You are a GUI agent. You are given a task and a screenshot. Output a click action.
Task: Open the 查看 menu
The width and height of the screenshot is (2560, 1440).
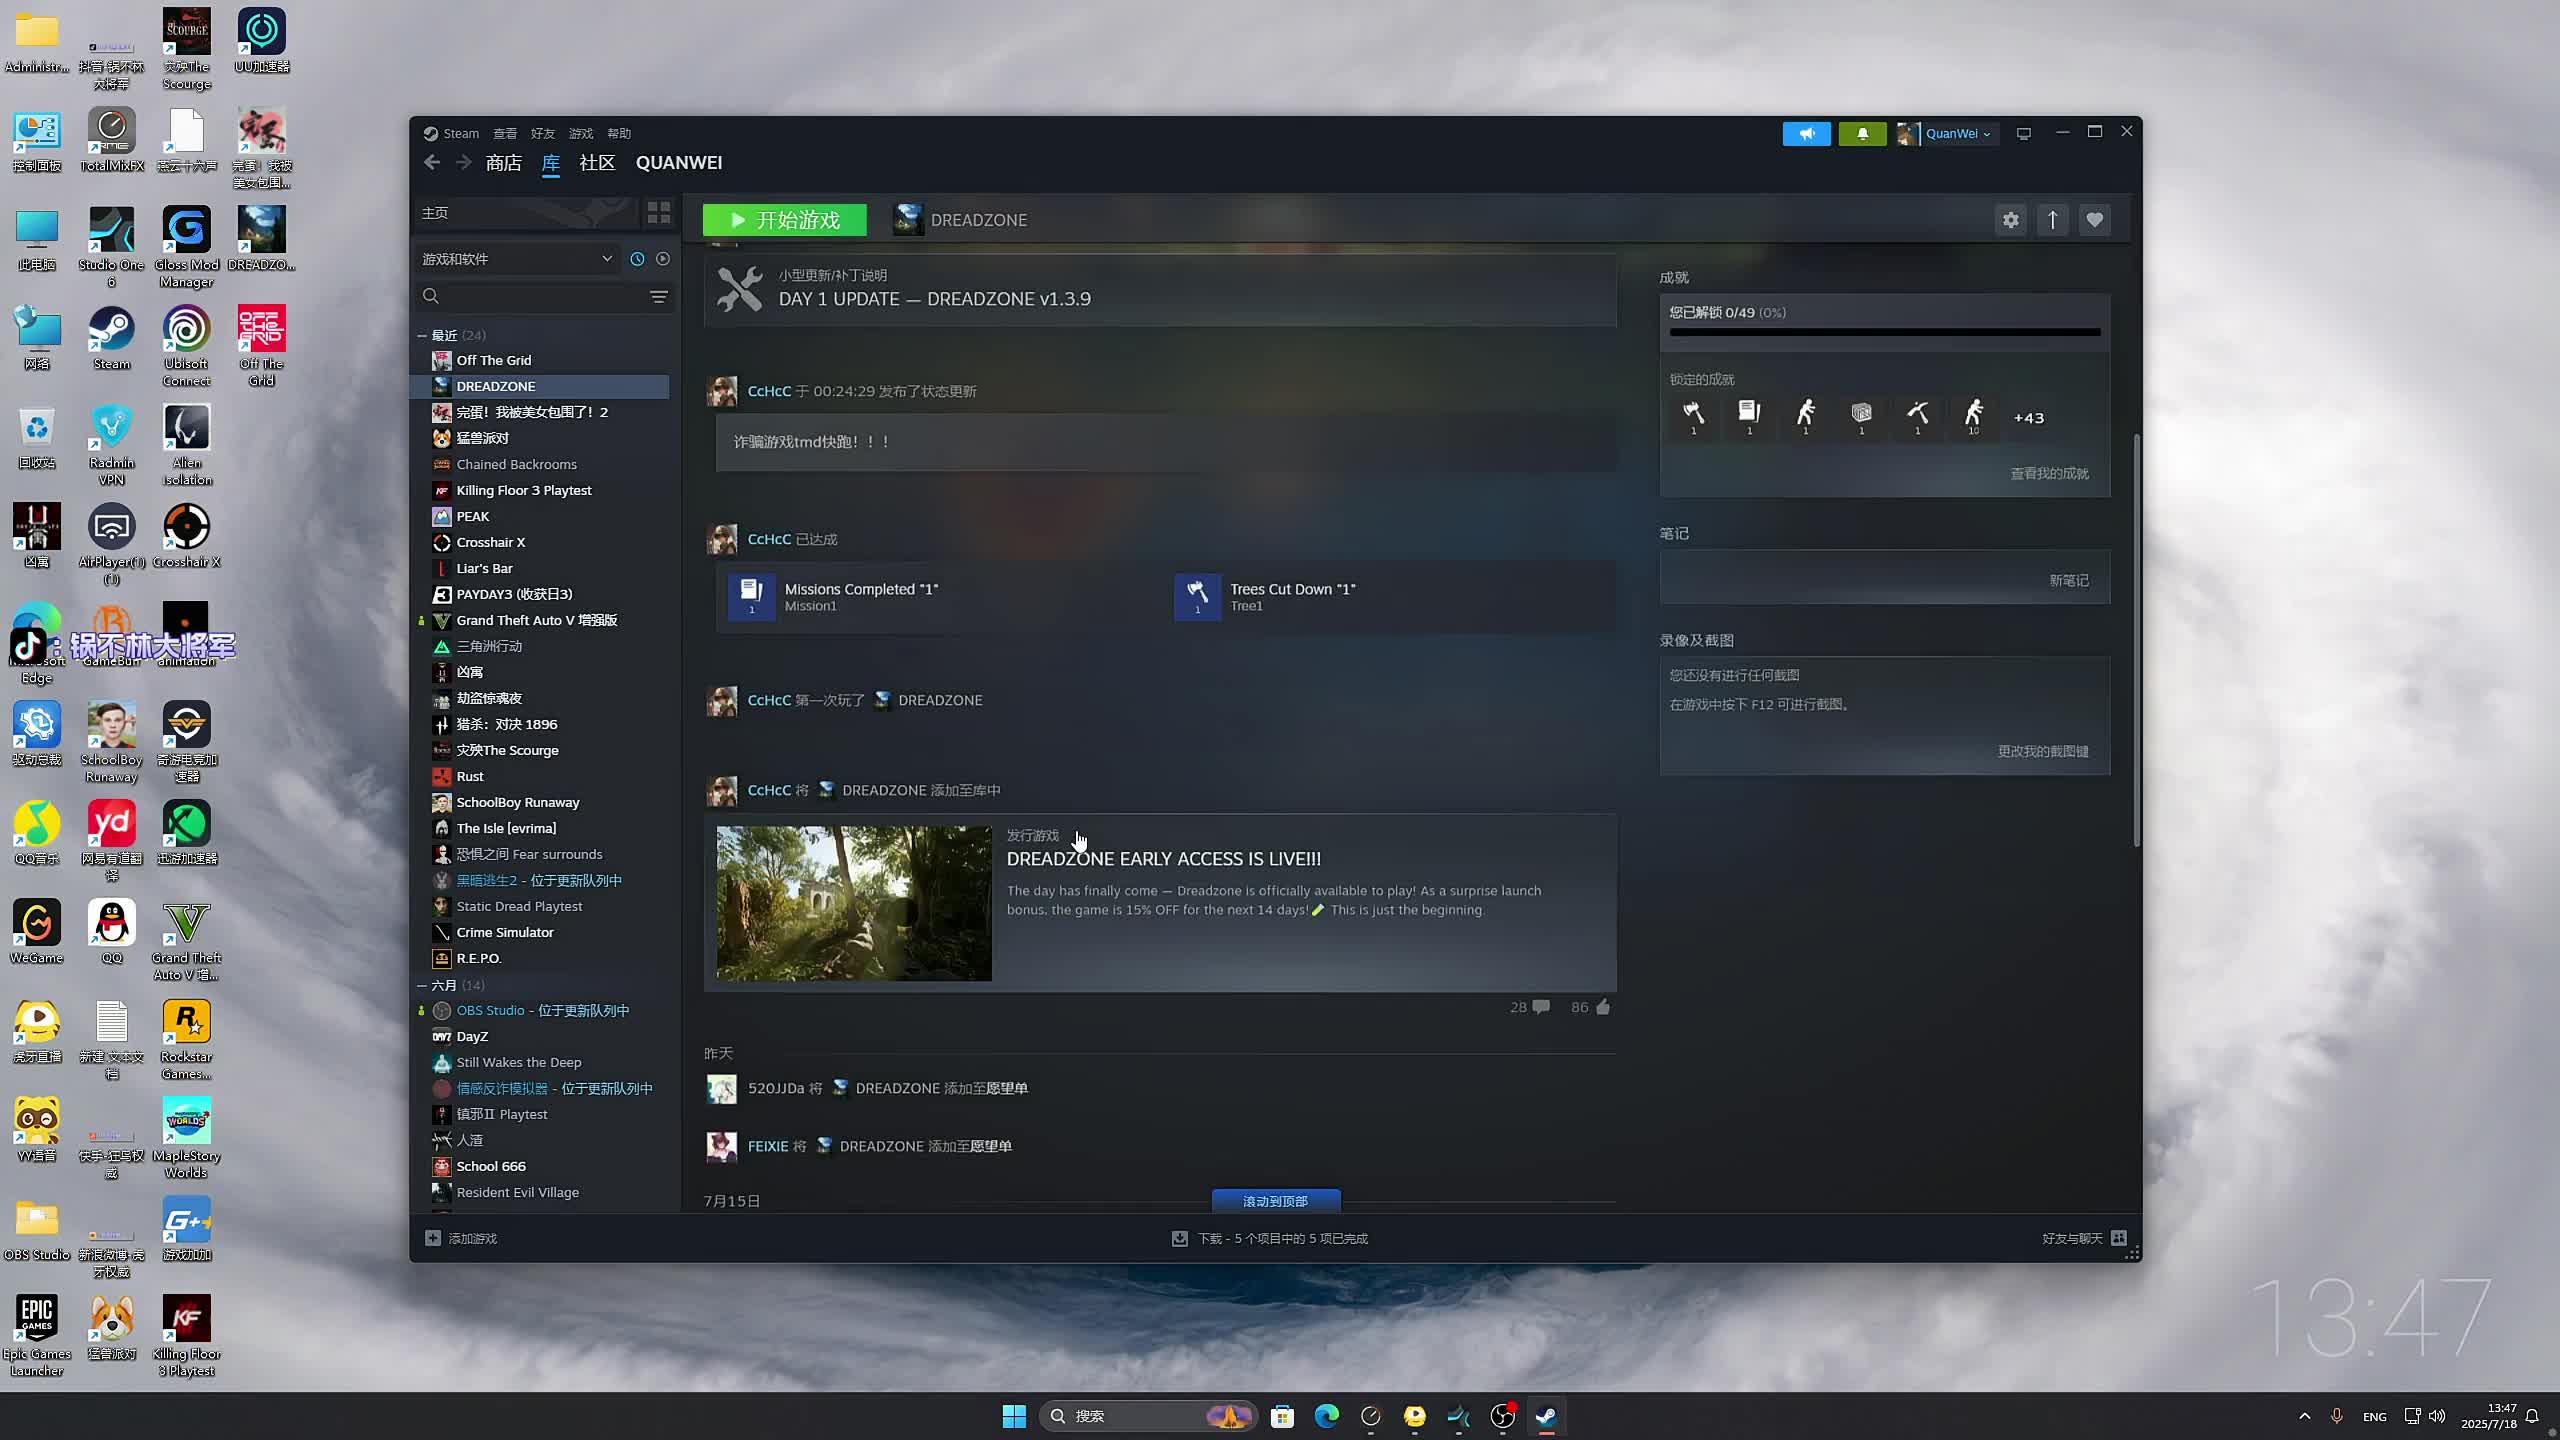click(x=505, y=133)
